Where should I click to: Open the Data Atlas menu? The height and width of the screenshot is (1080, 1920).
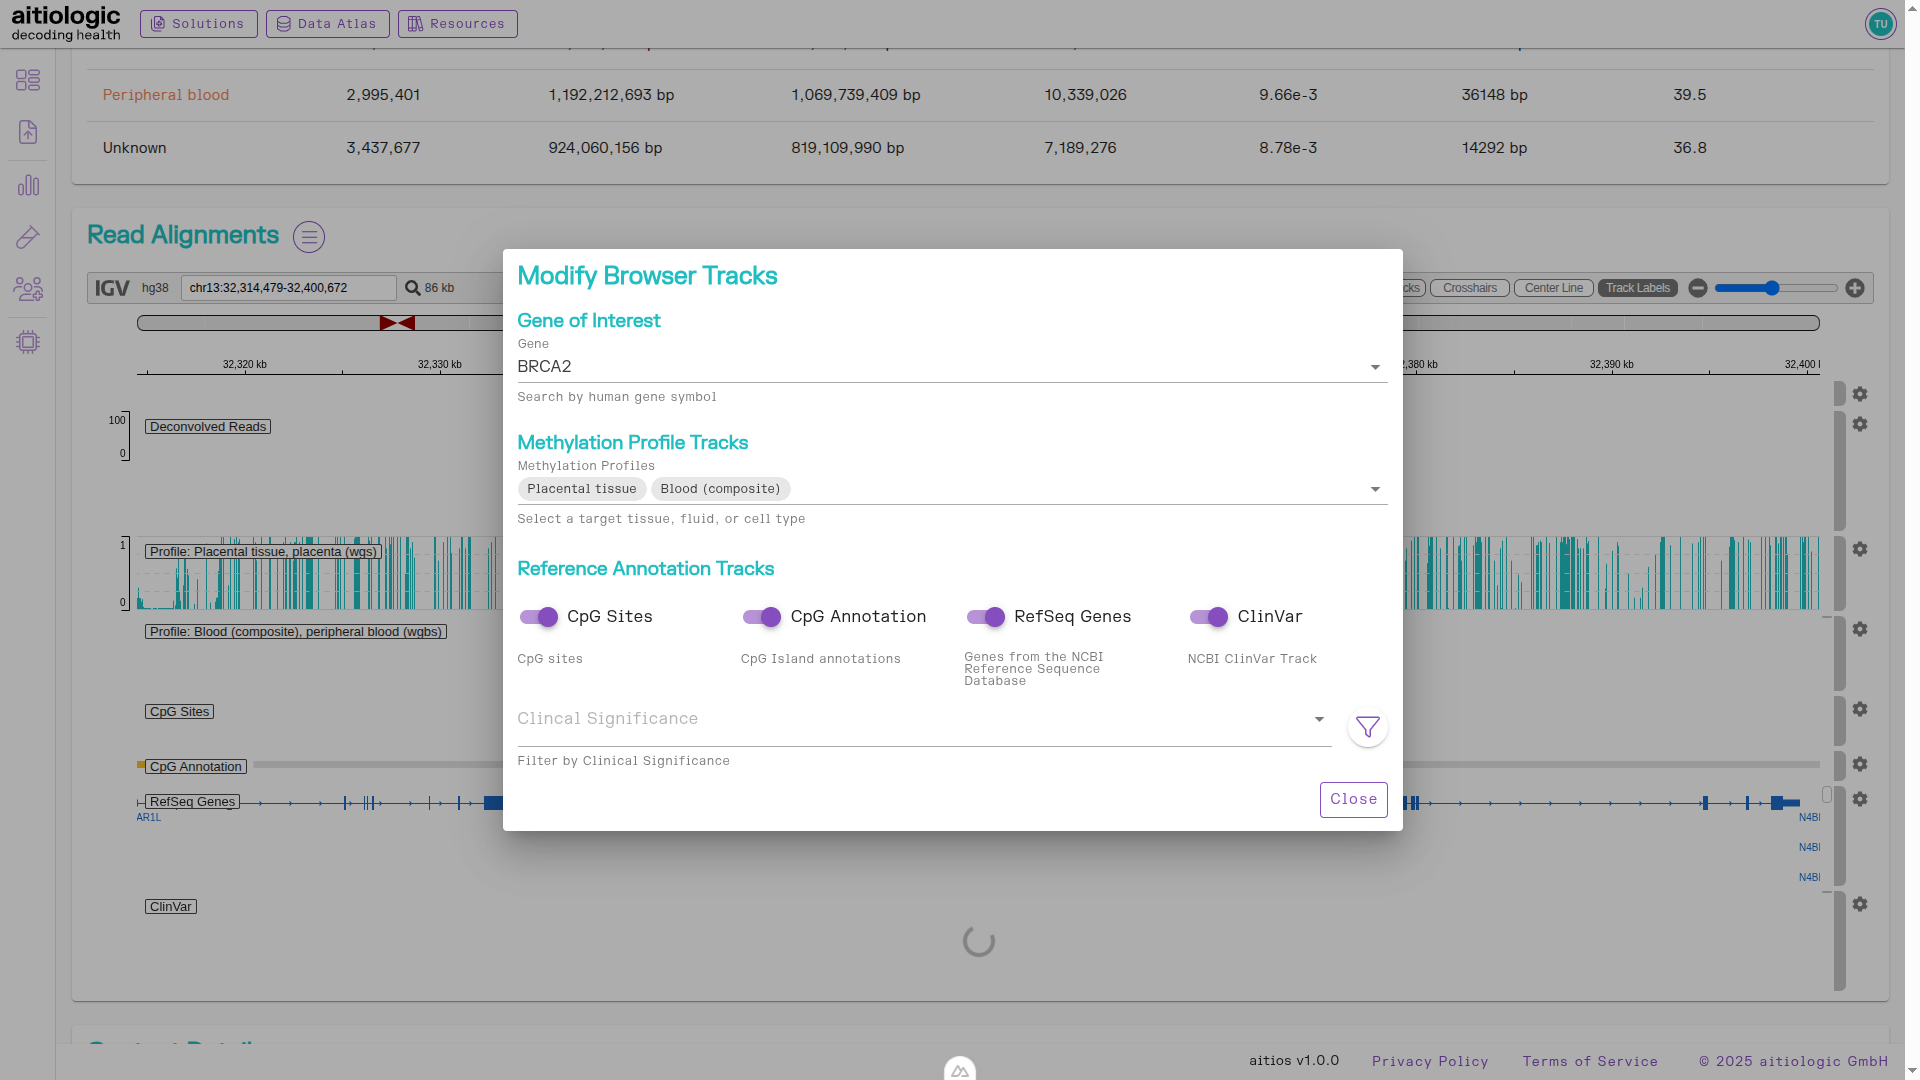327,24
